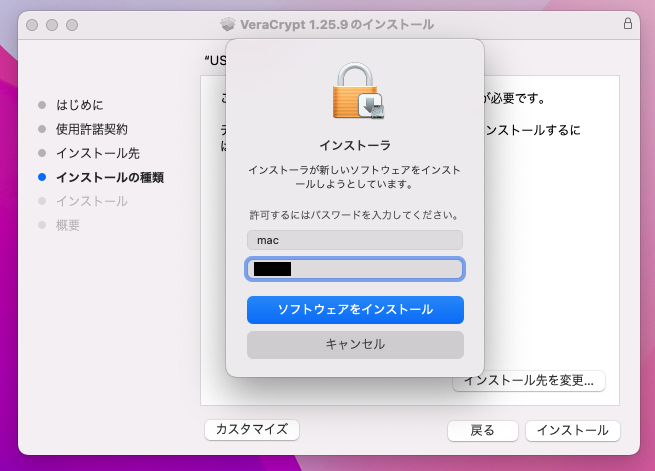
Task: Click the カスタマイズ button
Action: (251, 429)
